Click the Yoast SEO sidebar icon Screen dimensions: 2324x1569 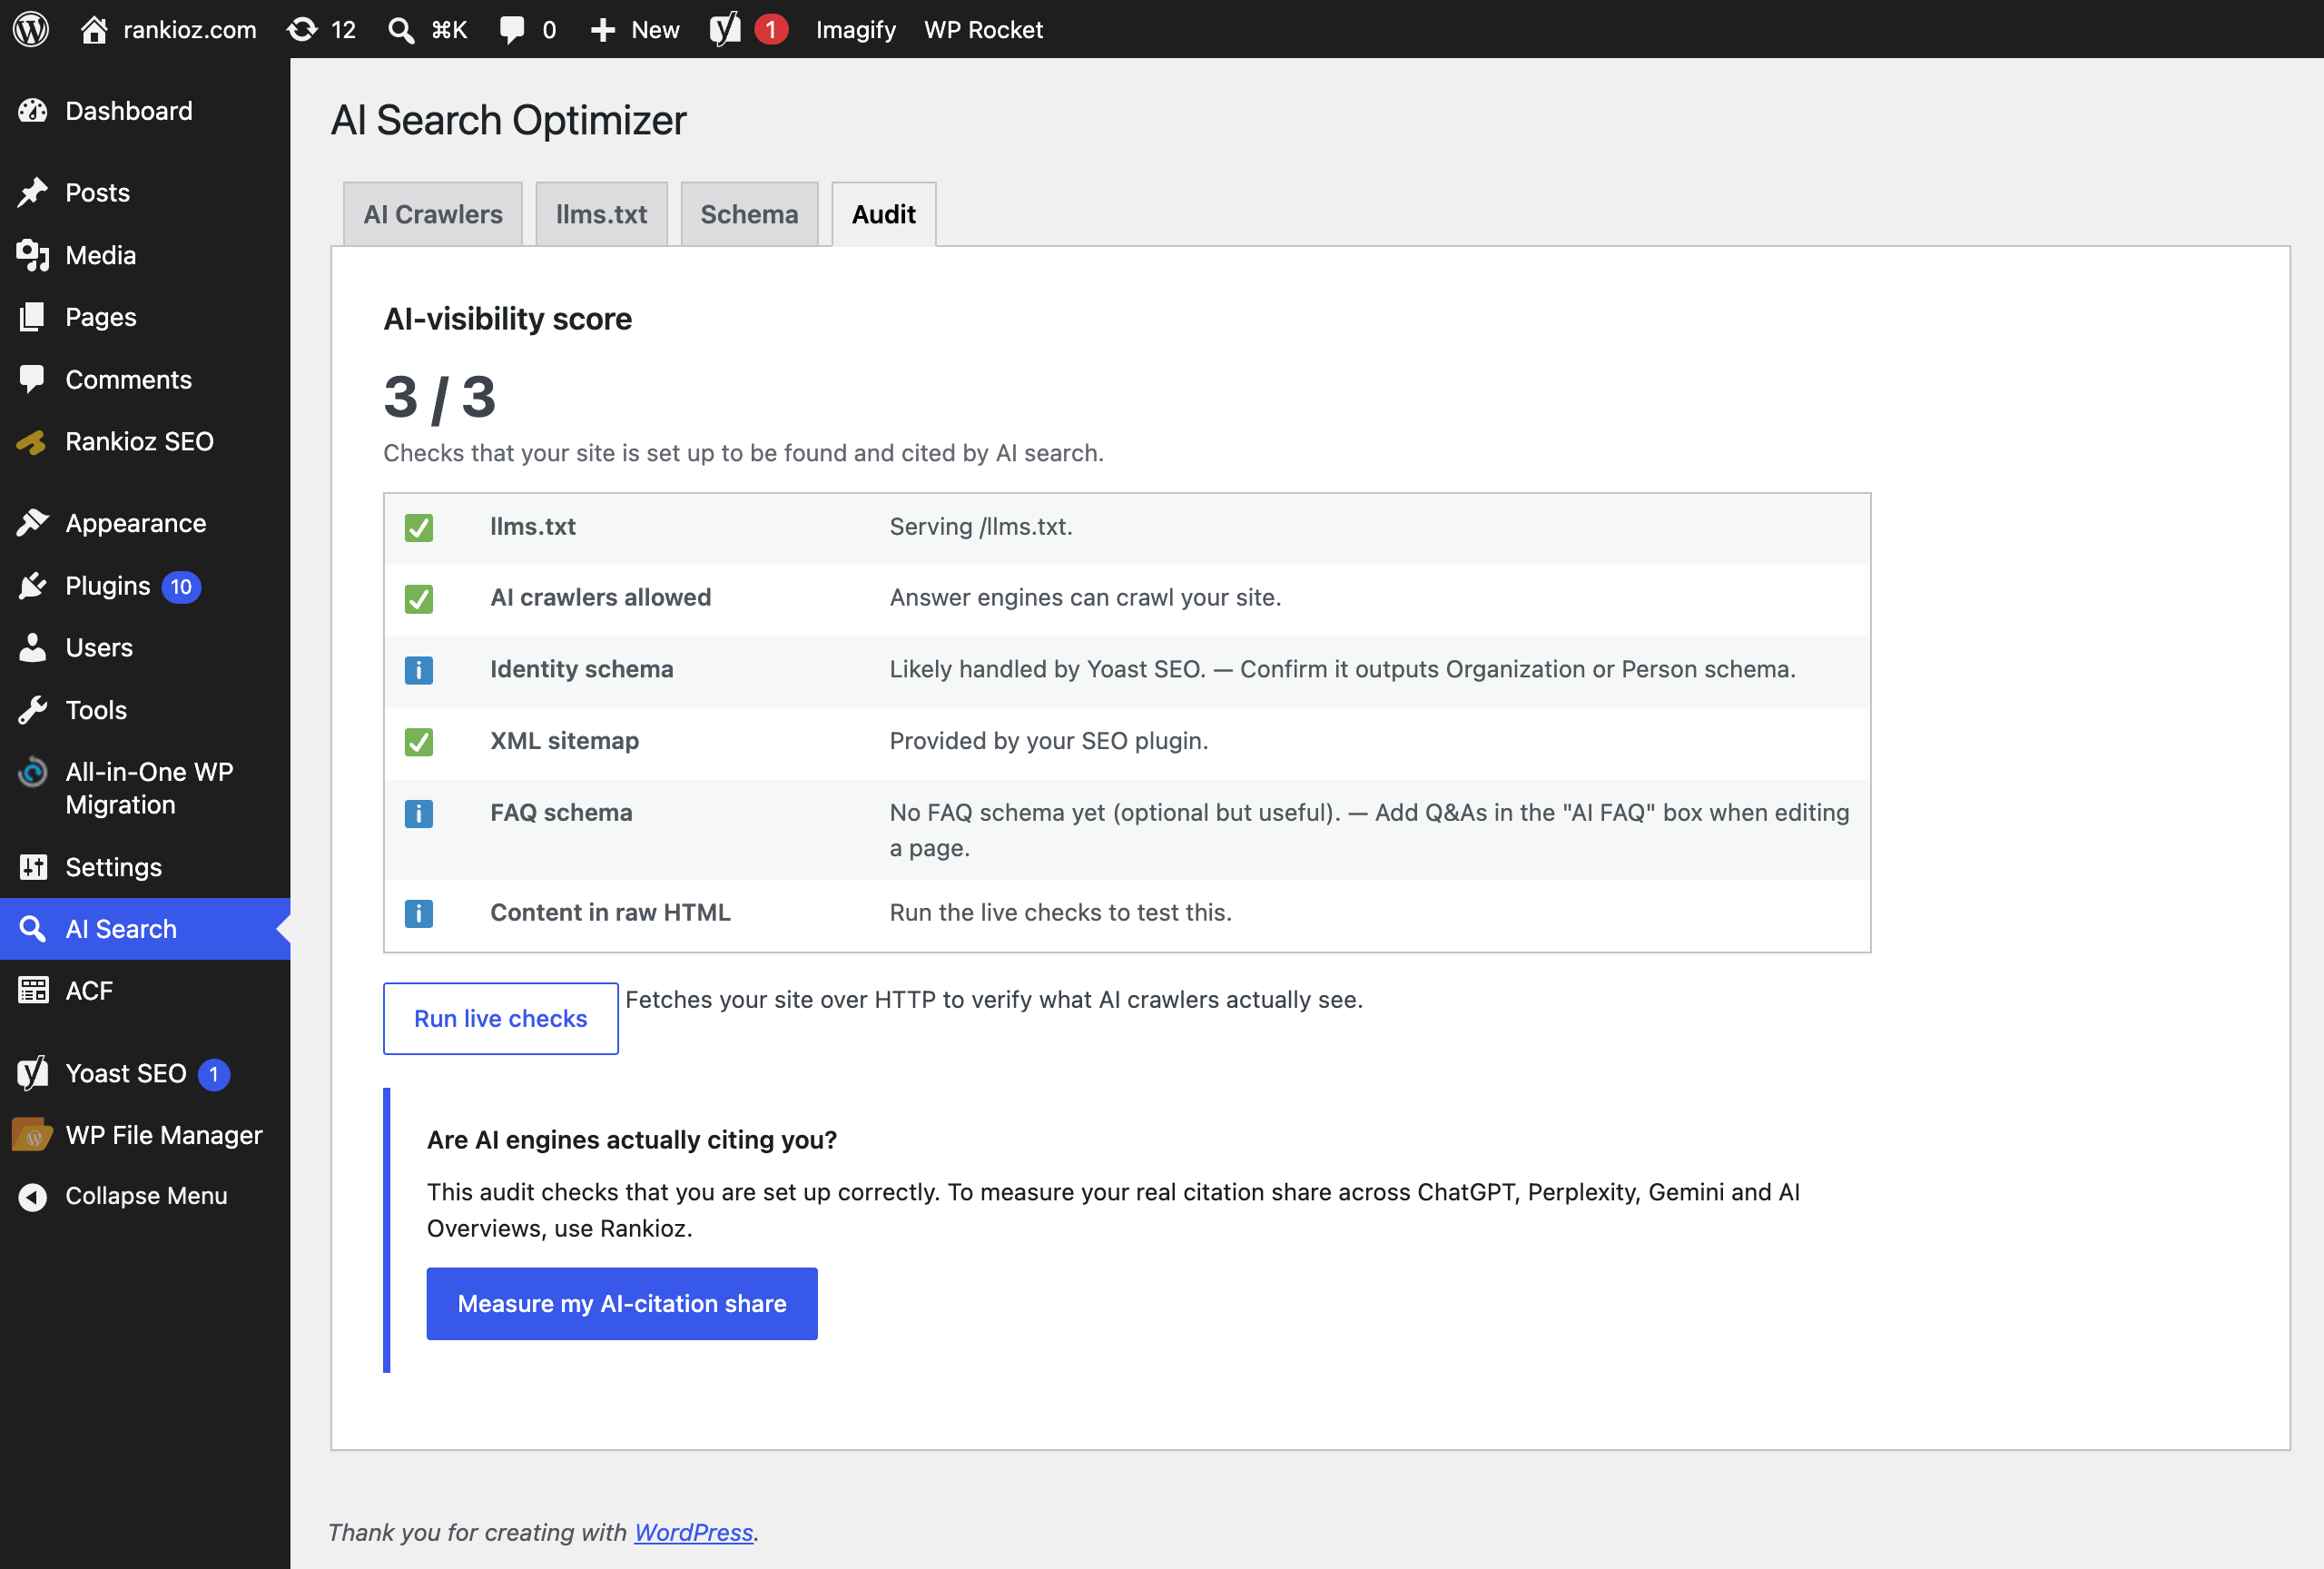click(33, 1073)
